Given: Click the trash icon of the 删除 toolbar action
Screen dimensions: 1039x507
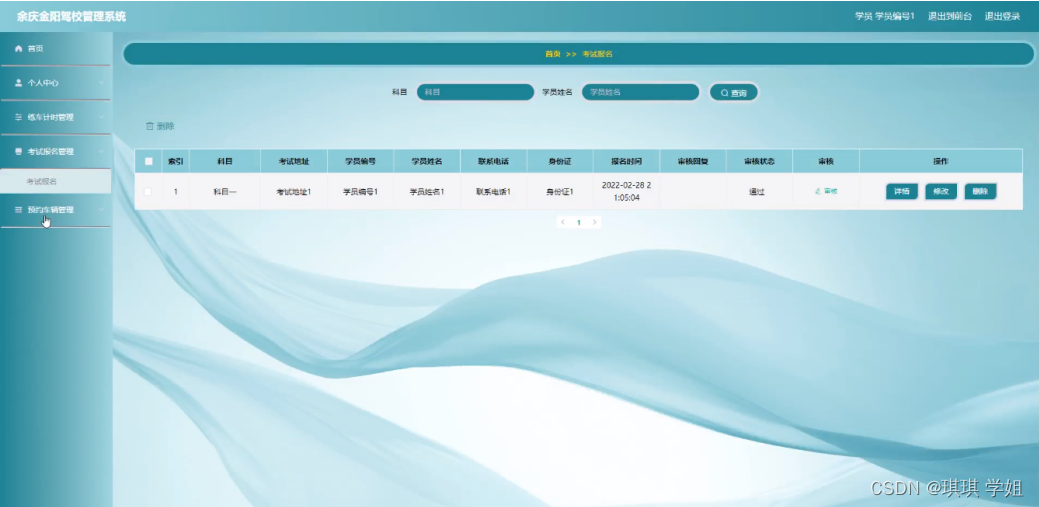Looking at the screenshot, I should (x=150, y=126).
